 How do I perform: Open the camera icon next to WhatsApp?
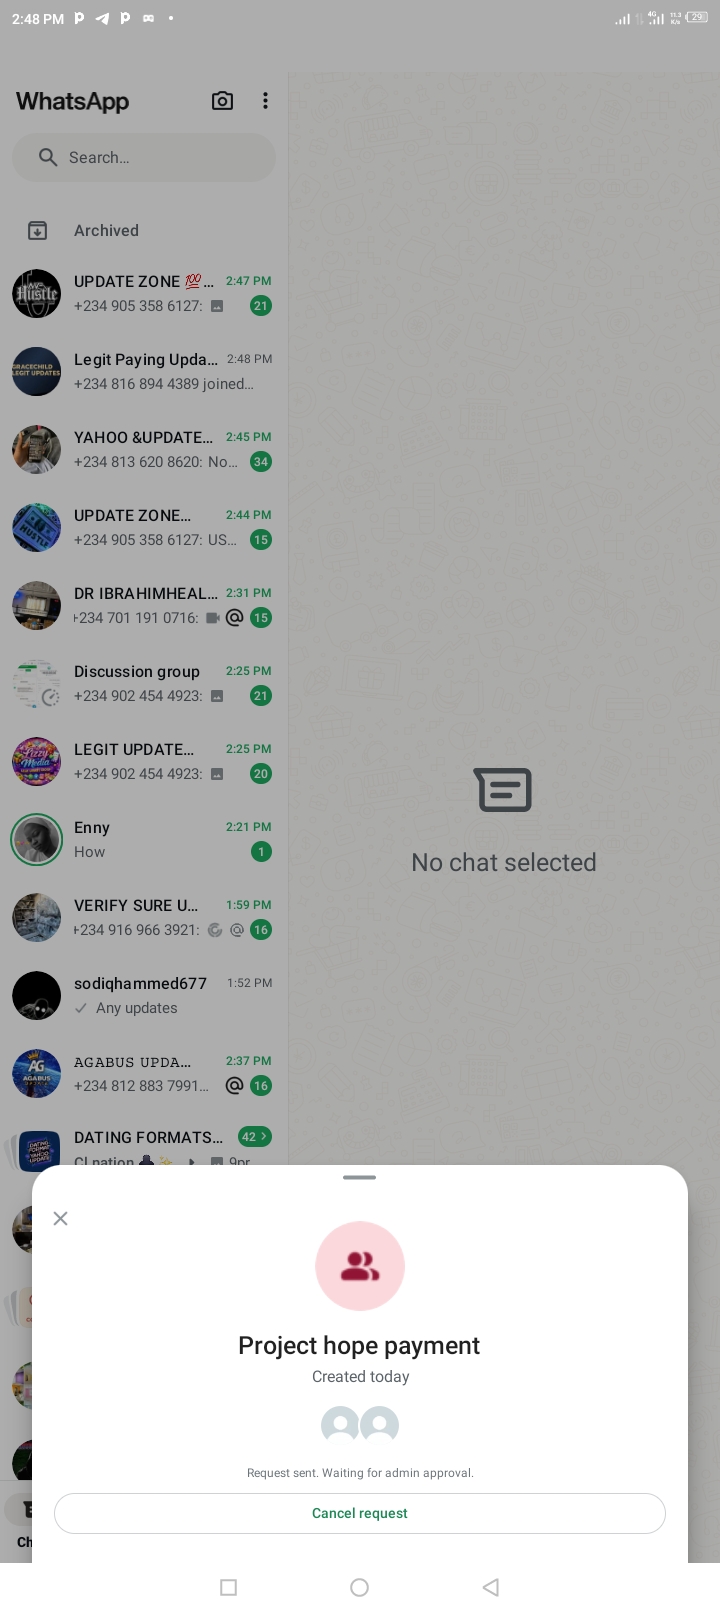click(x=222, y=101)
